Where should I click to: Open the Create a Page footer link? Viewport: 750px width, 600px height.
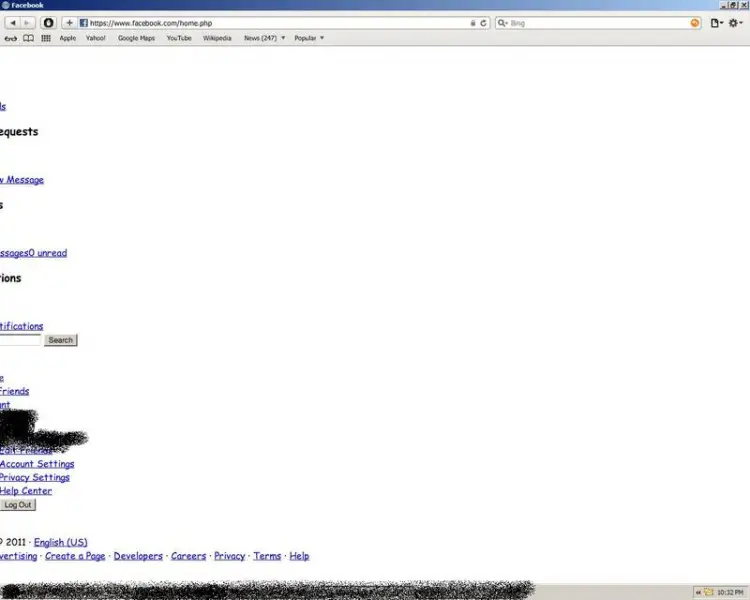(x=75, y=556)
